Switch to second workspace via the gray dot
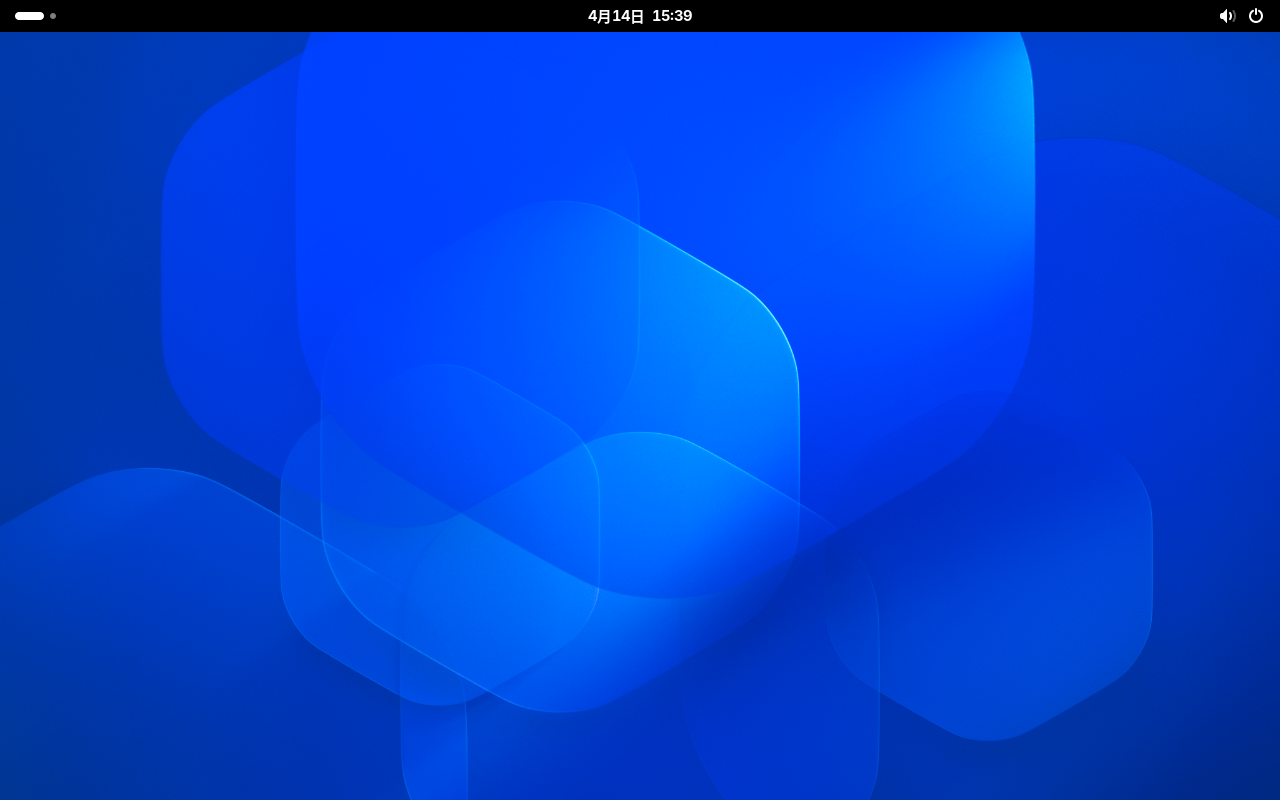The height and width of the screenshot is (800, 1280). [53, 16]
